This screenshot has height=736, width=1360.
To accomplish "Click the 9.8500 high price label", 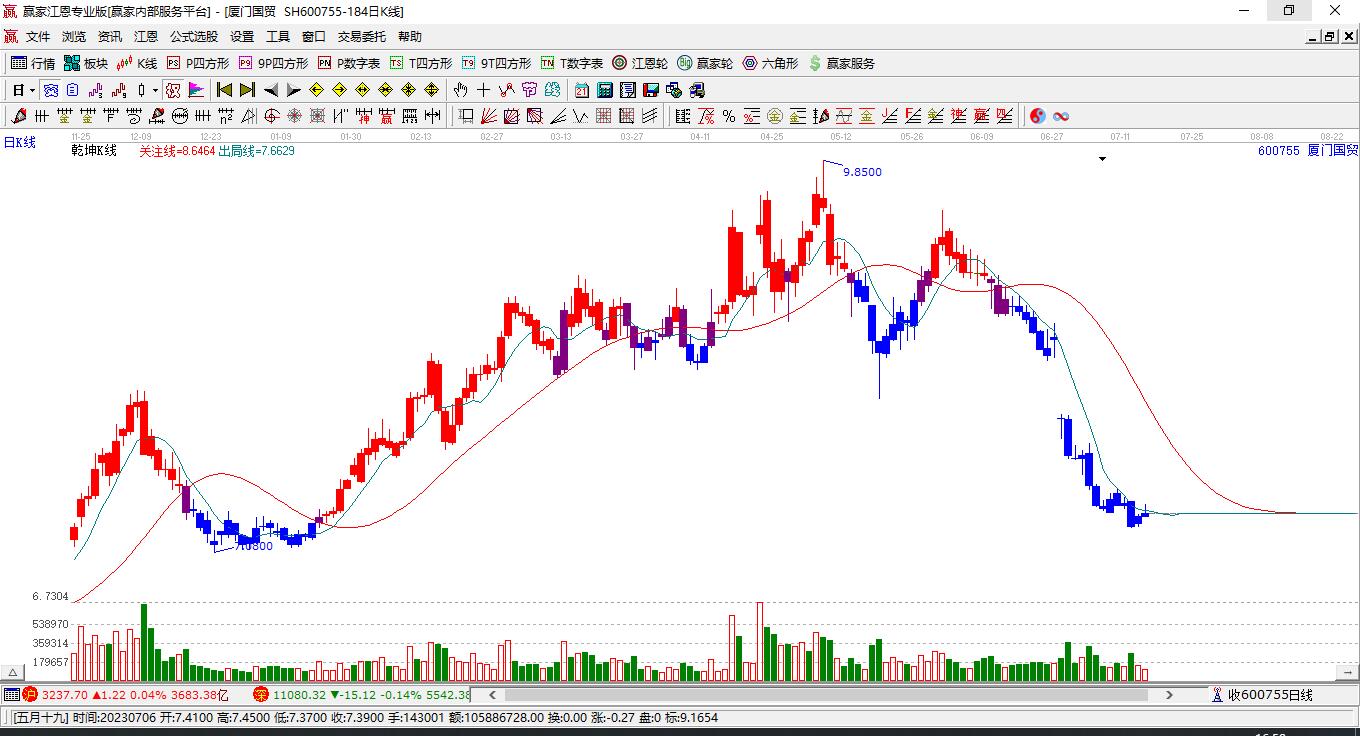I will coord(862,172).
